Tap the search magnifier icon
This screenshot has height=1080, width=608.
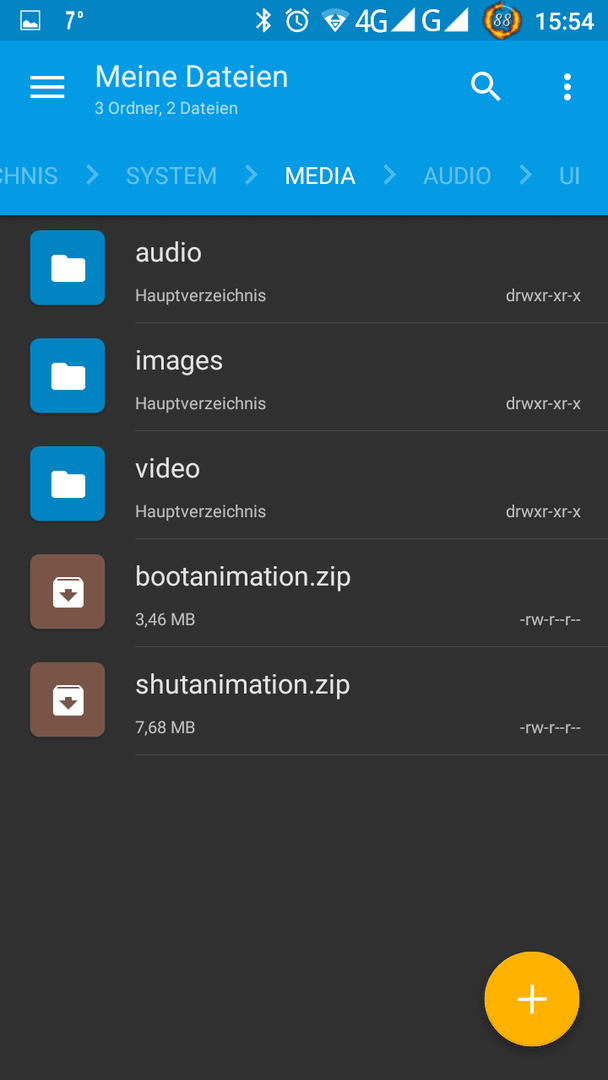pyautogui.click(x=485, y=87)
